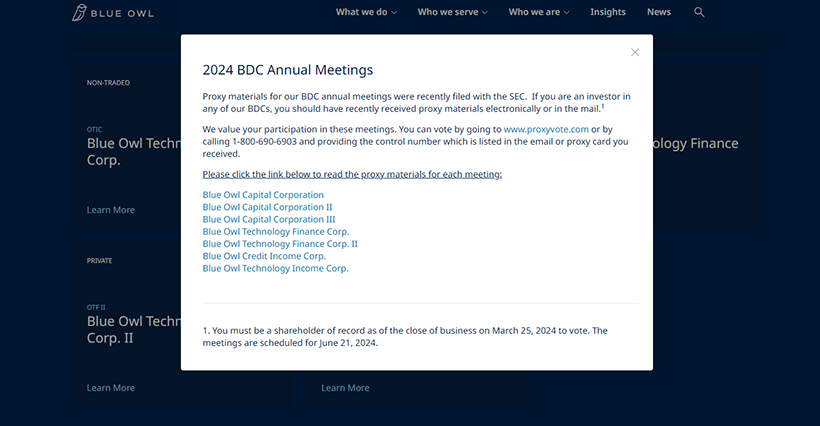
Task: Select Blue Owl Technology Finance Corp. link
Action: click(x=275, y=231)
